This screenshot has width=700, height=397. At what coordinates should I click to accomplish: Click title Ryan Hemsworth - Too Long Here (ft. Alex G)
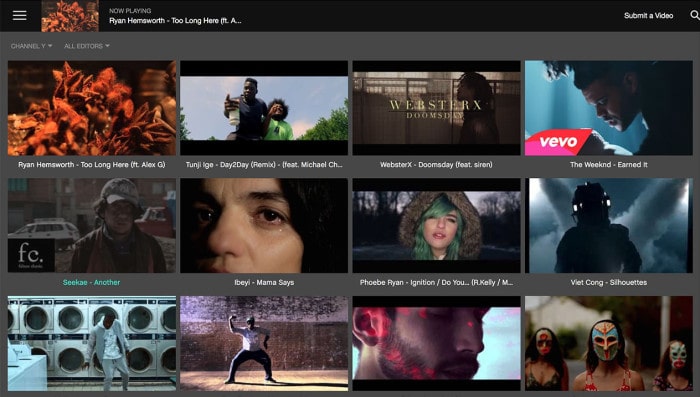(x=92, y=165)
